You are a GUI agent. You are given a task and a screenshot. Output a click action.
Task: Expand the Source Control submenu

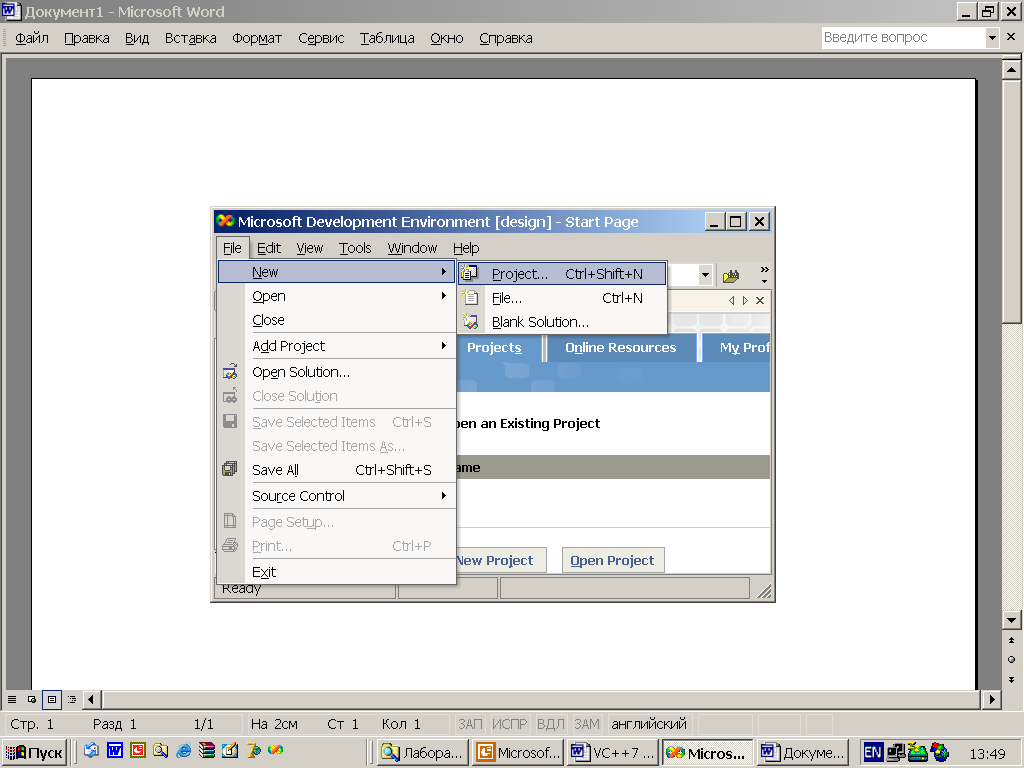click(443, 496)
